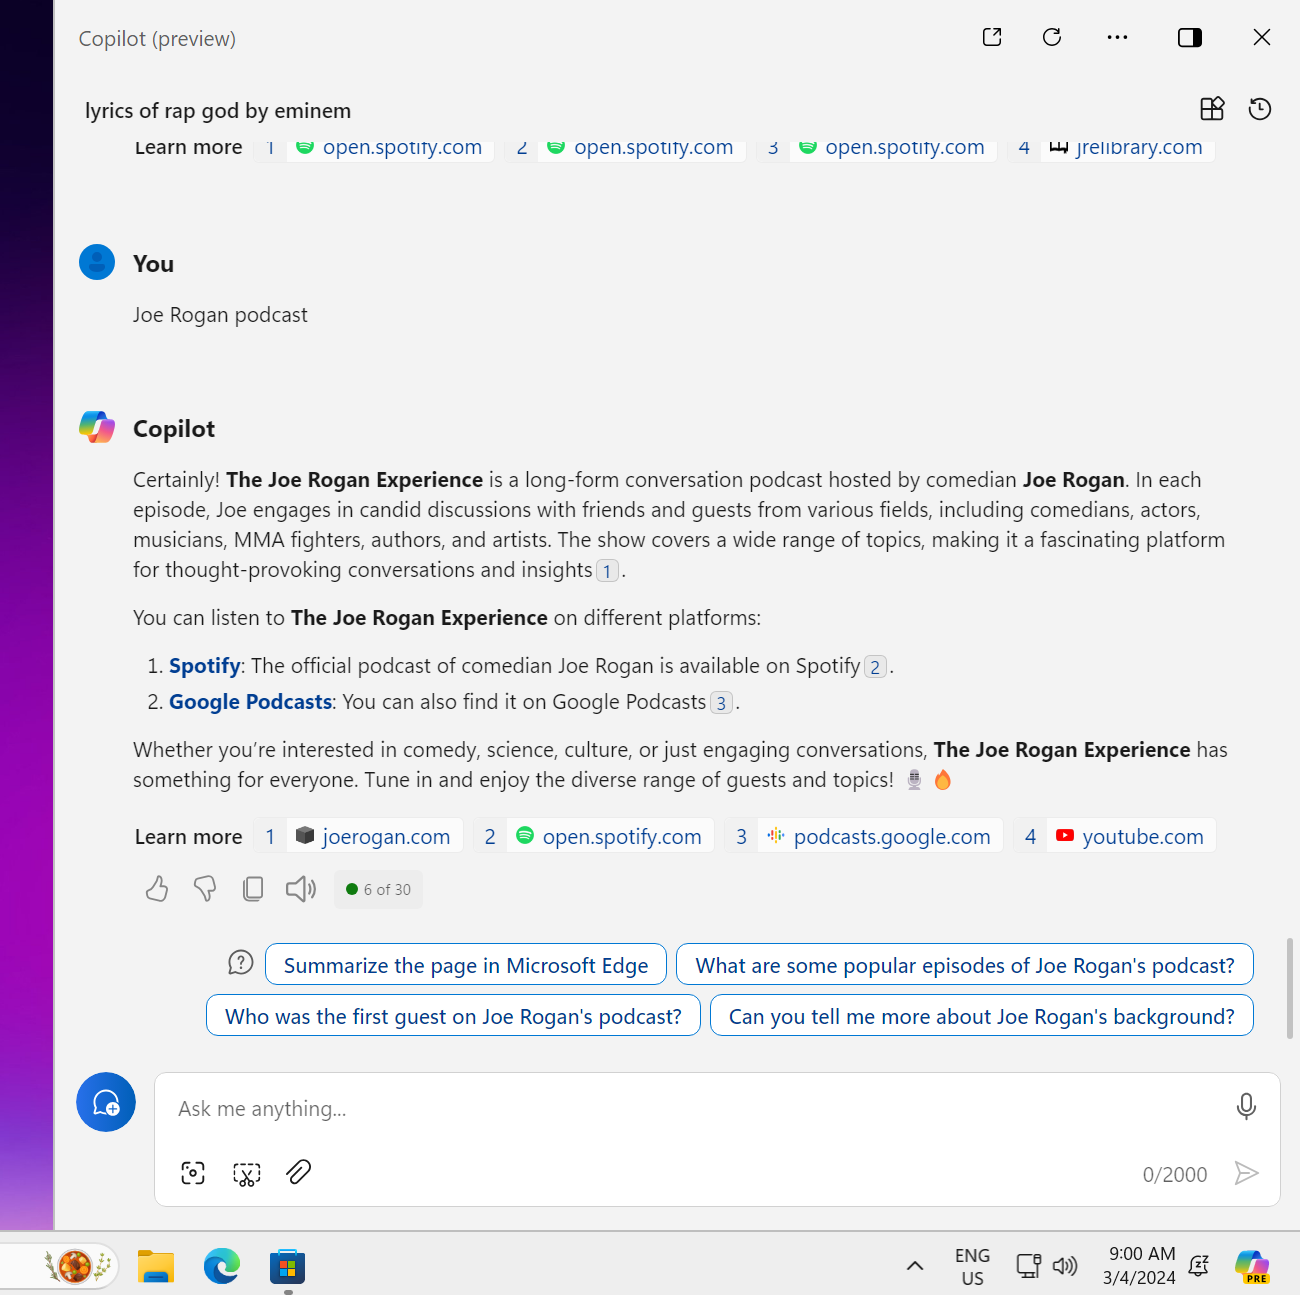
Task: Click the thumbs up like icon
Action: pyautogui.click(x=157, y=888)
